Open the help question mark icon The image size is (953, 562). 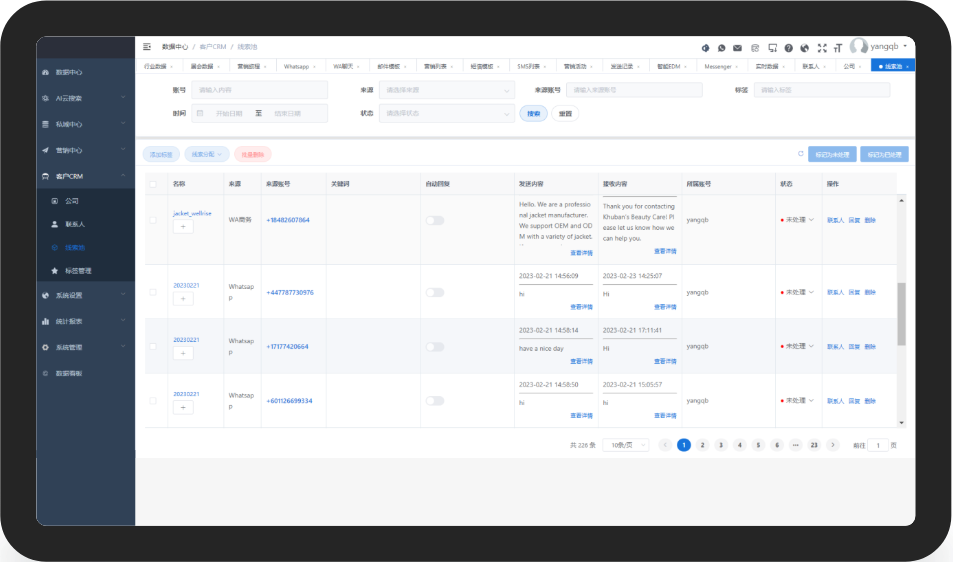click(x=788, y=47)
